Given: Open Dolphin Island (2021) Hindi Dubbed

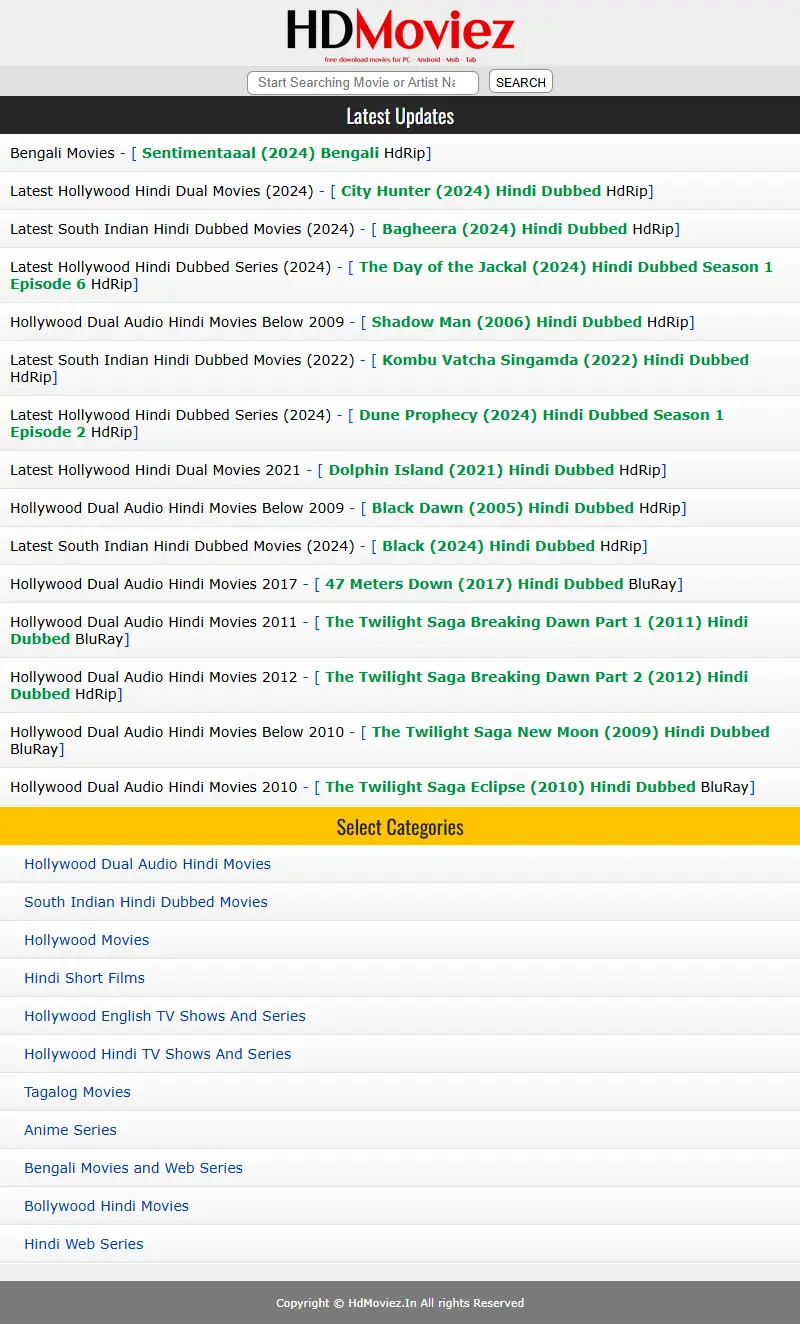Looking at the screenshot, I should point(471,470).
